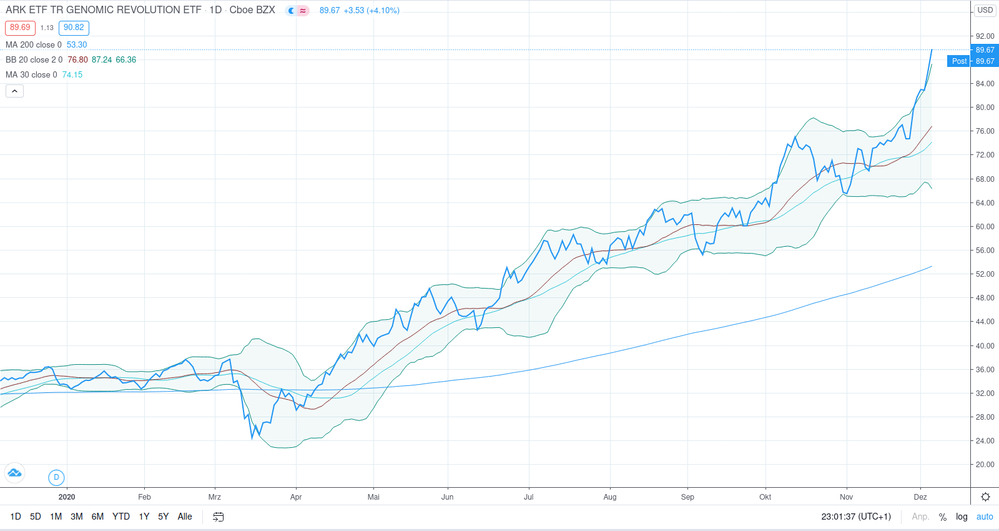
Task: Click the pink approximation status icon
Action: coord(303,11)
